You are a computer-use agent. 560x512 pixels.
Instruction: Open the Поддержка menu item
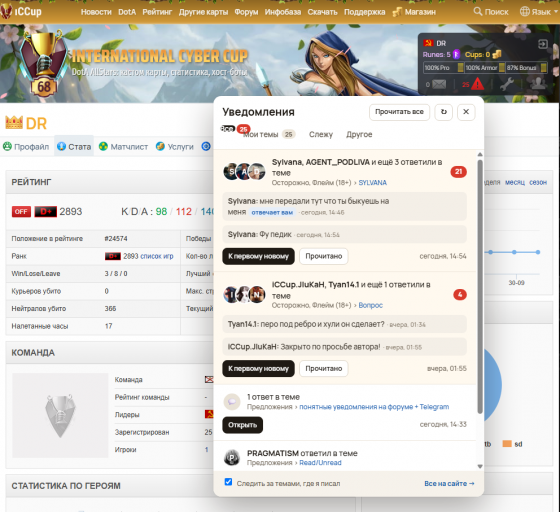point(365,12)
